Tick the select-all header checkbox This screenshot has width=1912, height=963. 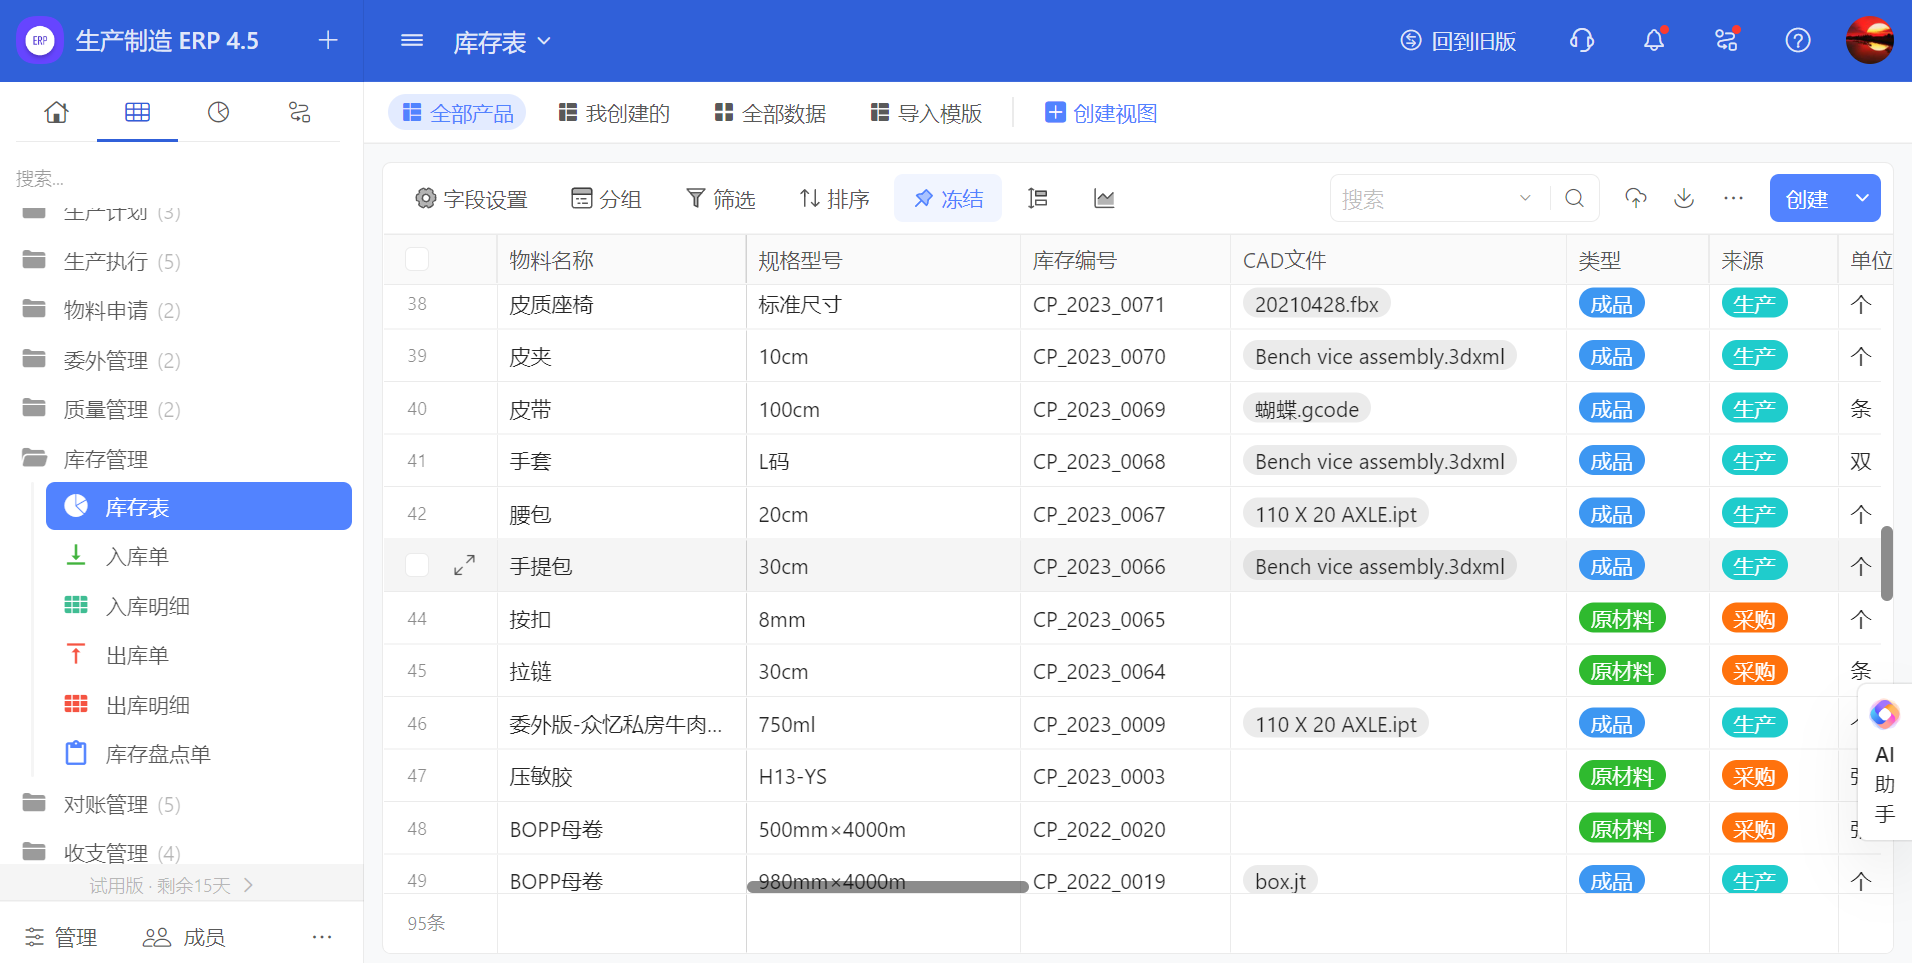point(417,260)
